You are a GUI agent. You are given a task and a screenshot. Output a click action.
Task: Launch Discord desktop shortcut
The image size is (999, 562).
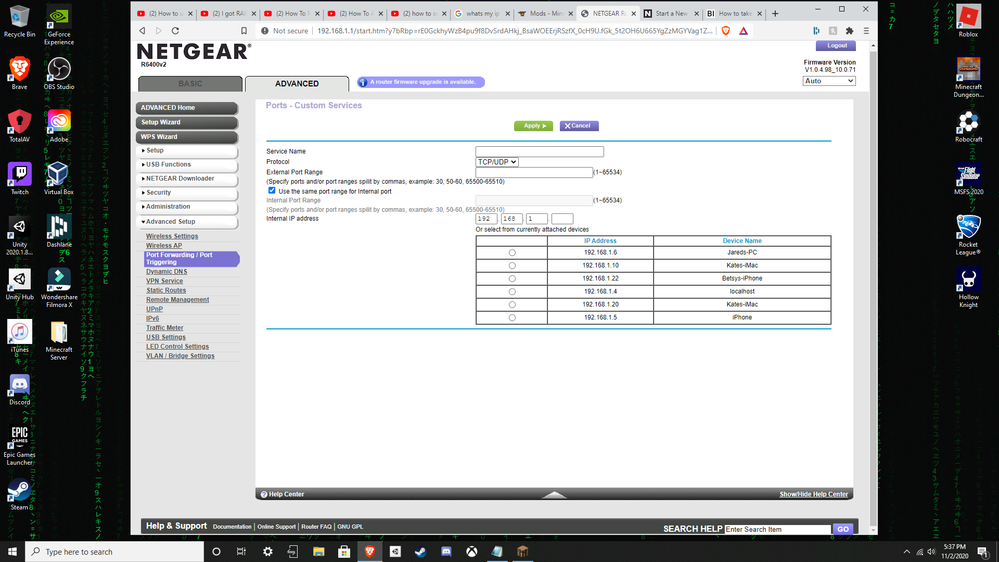click(19, 385)
